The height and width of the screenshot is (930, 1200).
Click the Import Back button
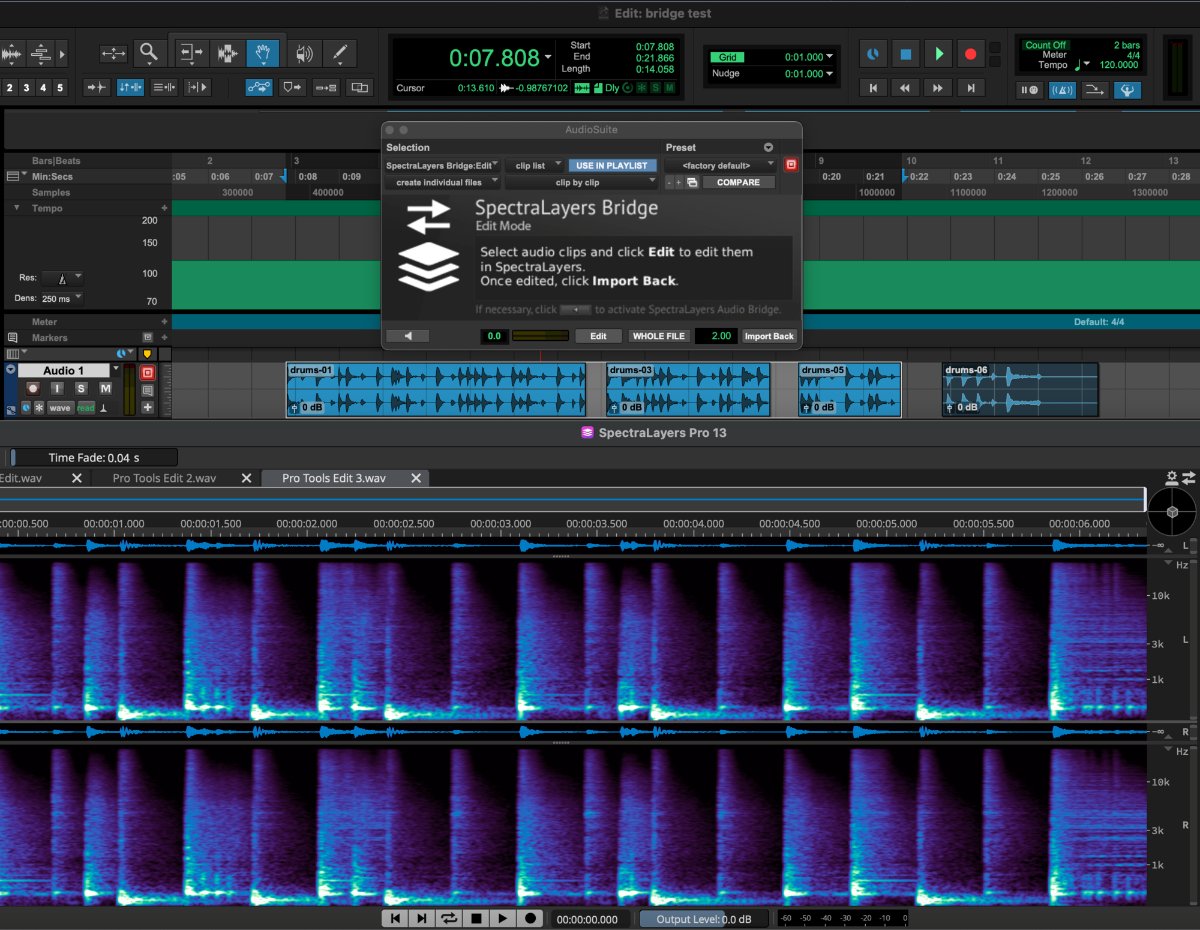pos(769,336)
